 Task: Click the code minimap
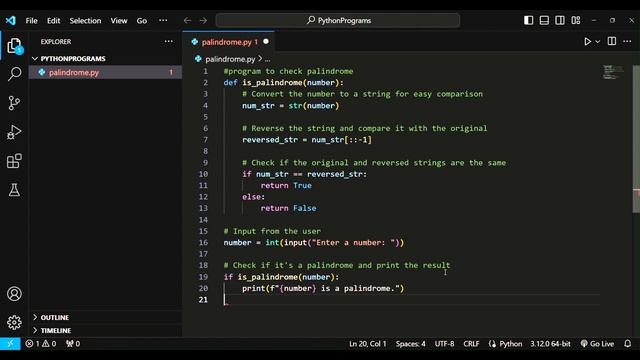pyautogui.click(x=613, y=72)
